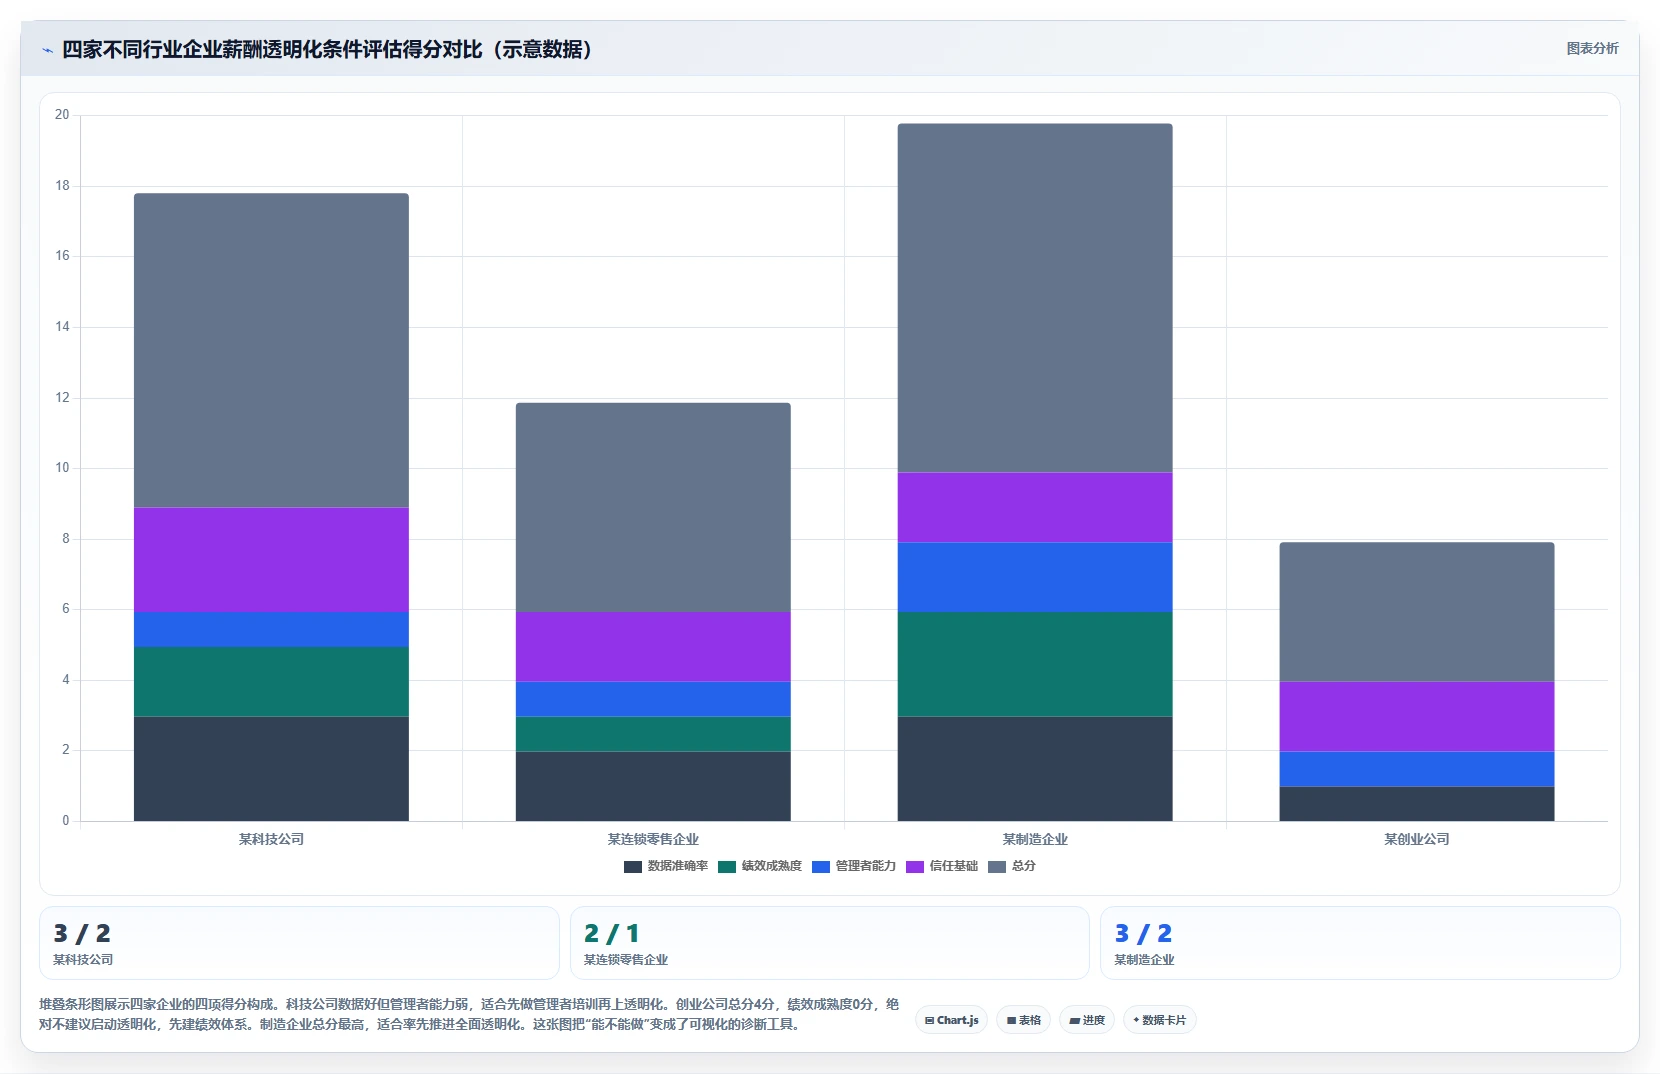Click the description paragraph starting 堆叠条形图展示
1660x1074 pixels.
click(469, 1014)
